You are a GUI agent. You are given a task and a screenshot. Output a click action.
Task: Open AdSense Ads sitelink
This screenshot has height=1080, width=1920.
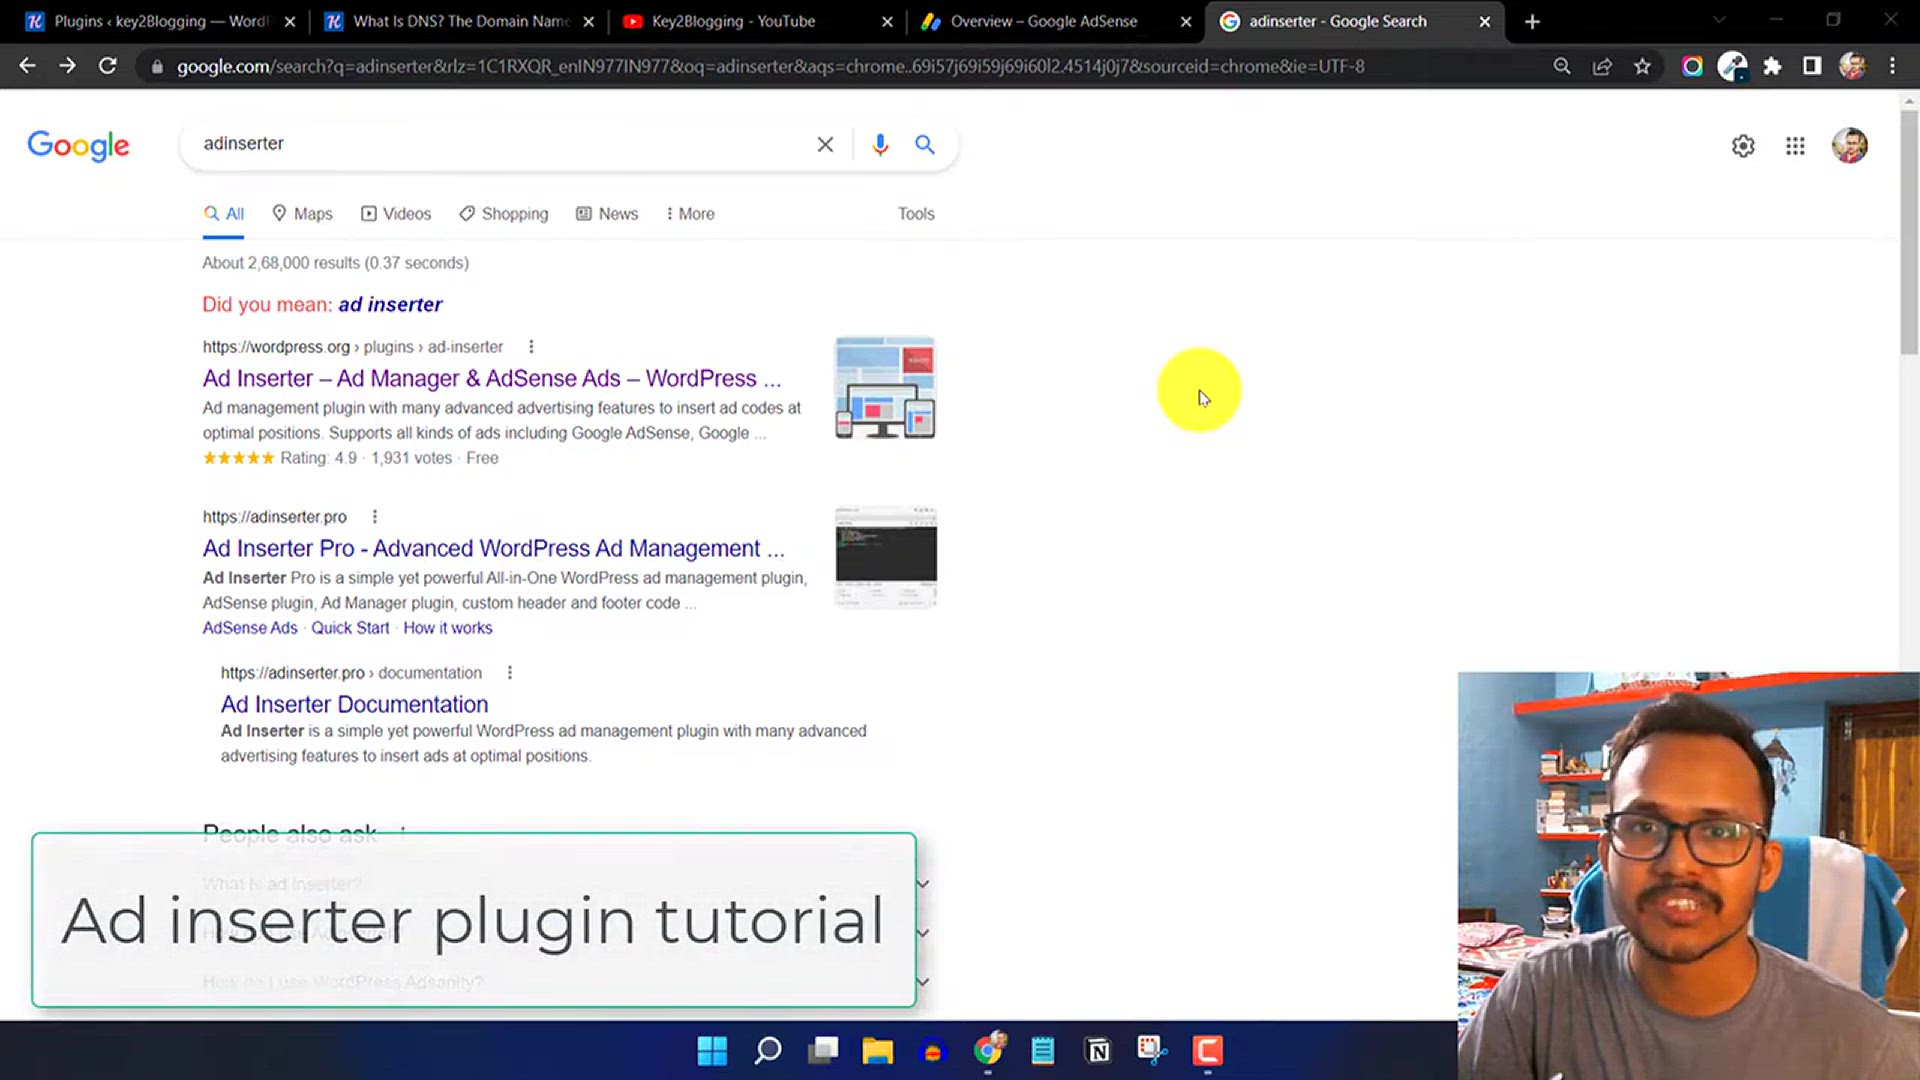click(x=250, y=628)
